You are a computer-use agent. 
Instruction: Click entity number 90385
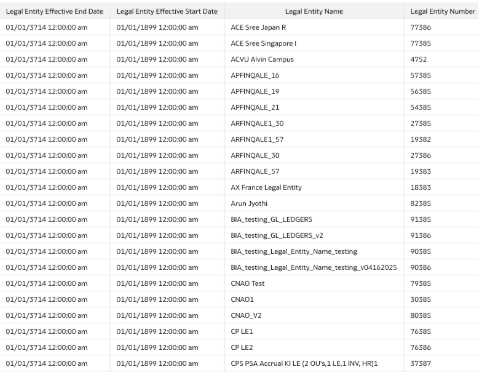point(420,251)
